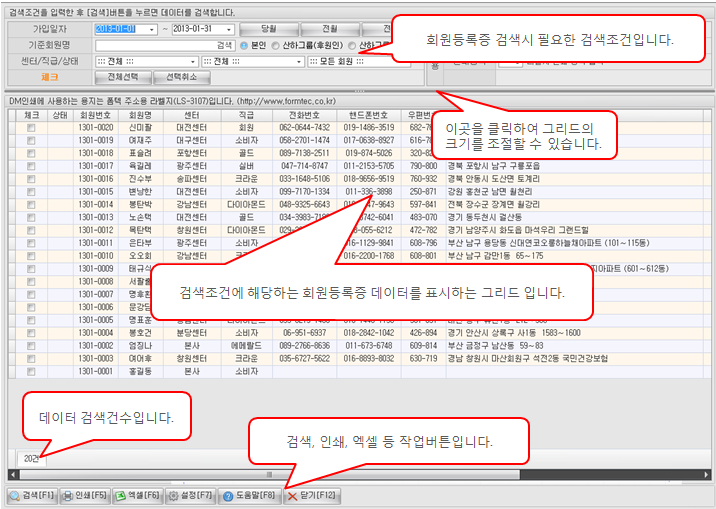This screenshot has width=716, height=509.
Task: Select mobile number 019-1486-3519 cell
Action: click(369, 128)
